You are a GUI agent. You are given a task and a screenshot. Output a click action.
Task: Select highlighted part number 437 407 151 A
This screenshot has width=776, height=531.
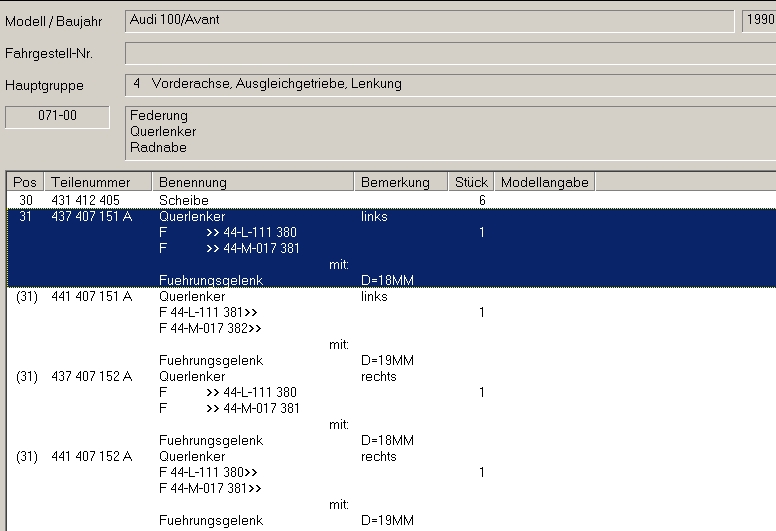point(91,217)
